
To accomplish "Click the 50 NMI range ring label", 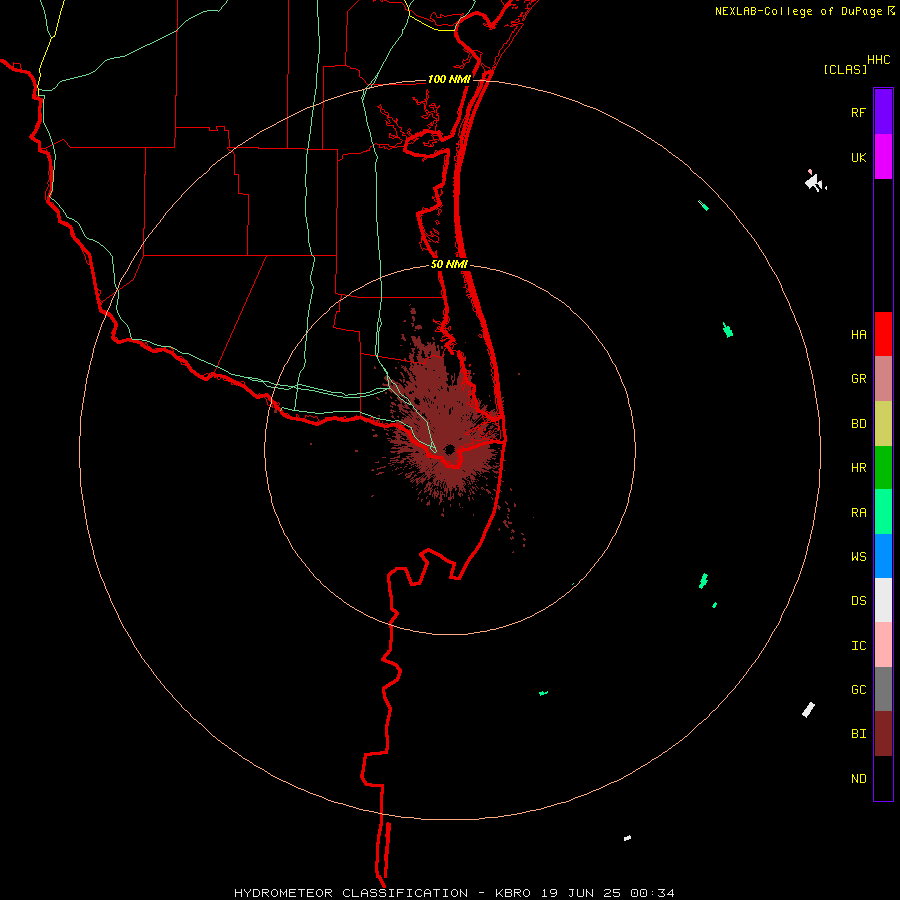I will pyautogui.click(x=449, y=264).
